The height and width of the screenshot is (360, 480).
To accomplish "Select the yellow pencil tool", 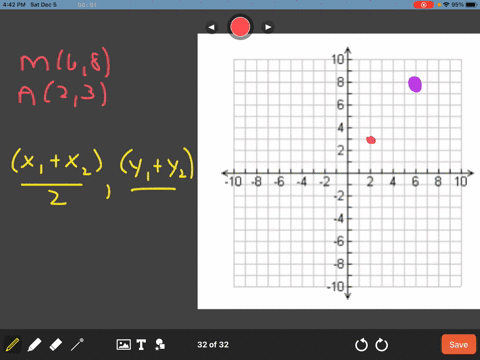I will 12,345.
